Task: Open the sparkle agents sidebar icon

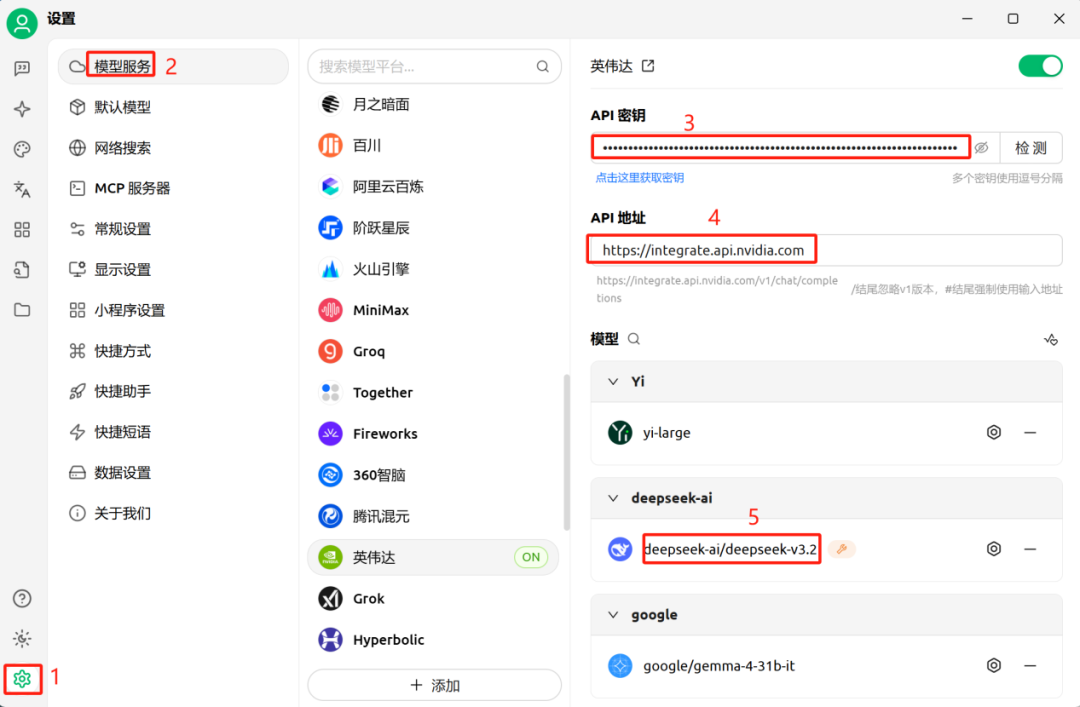Action: pyautogui.click(x=22, y=109)
